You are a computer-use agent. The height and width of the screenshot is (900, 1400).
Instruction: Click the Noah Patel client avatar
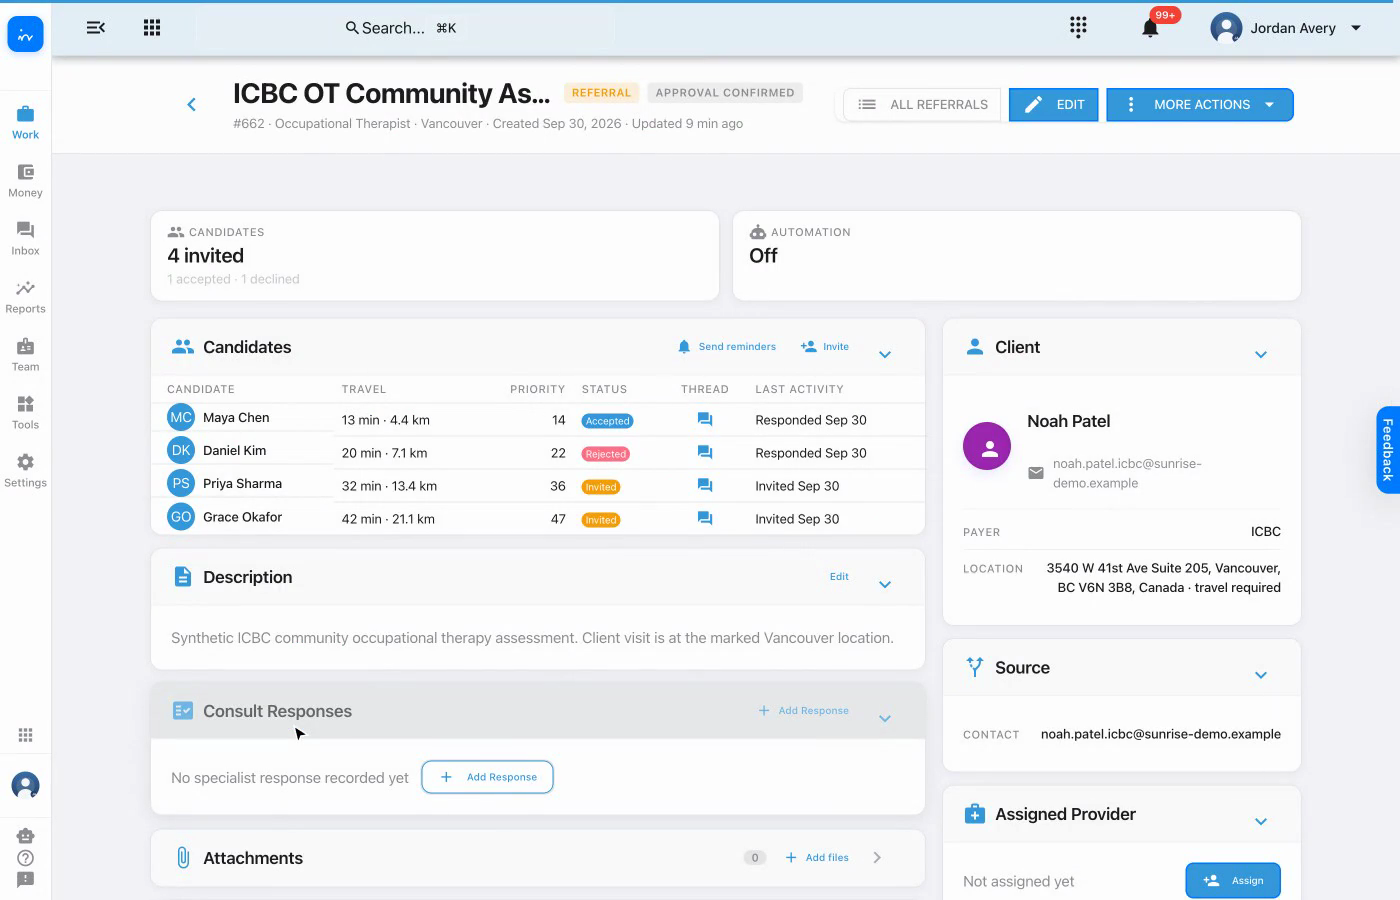[x=987, y=446]
